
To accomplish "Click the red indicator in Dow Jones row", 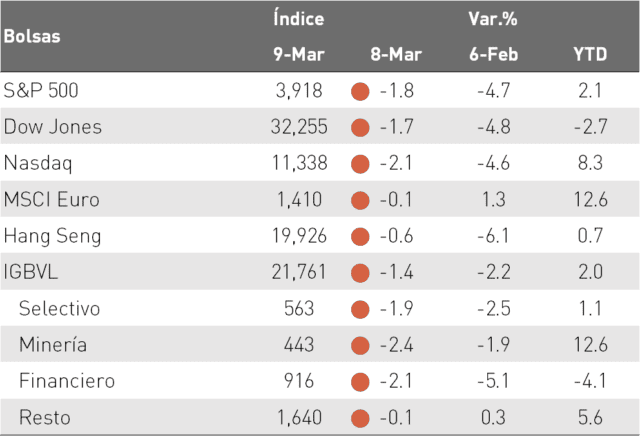I will coord(360,128).
